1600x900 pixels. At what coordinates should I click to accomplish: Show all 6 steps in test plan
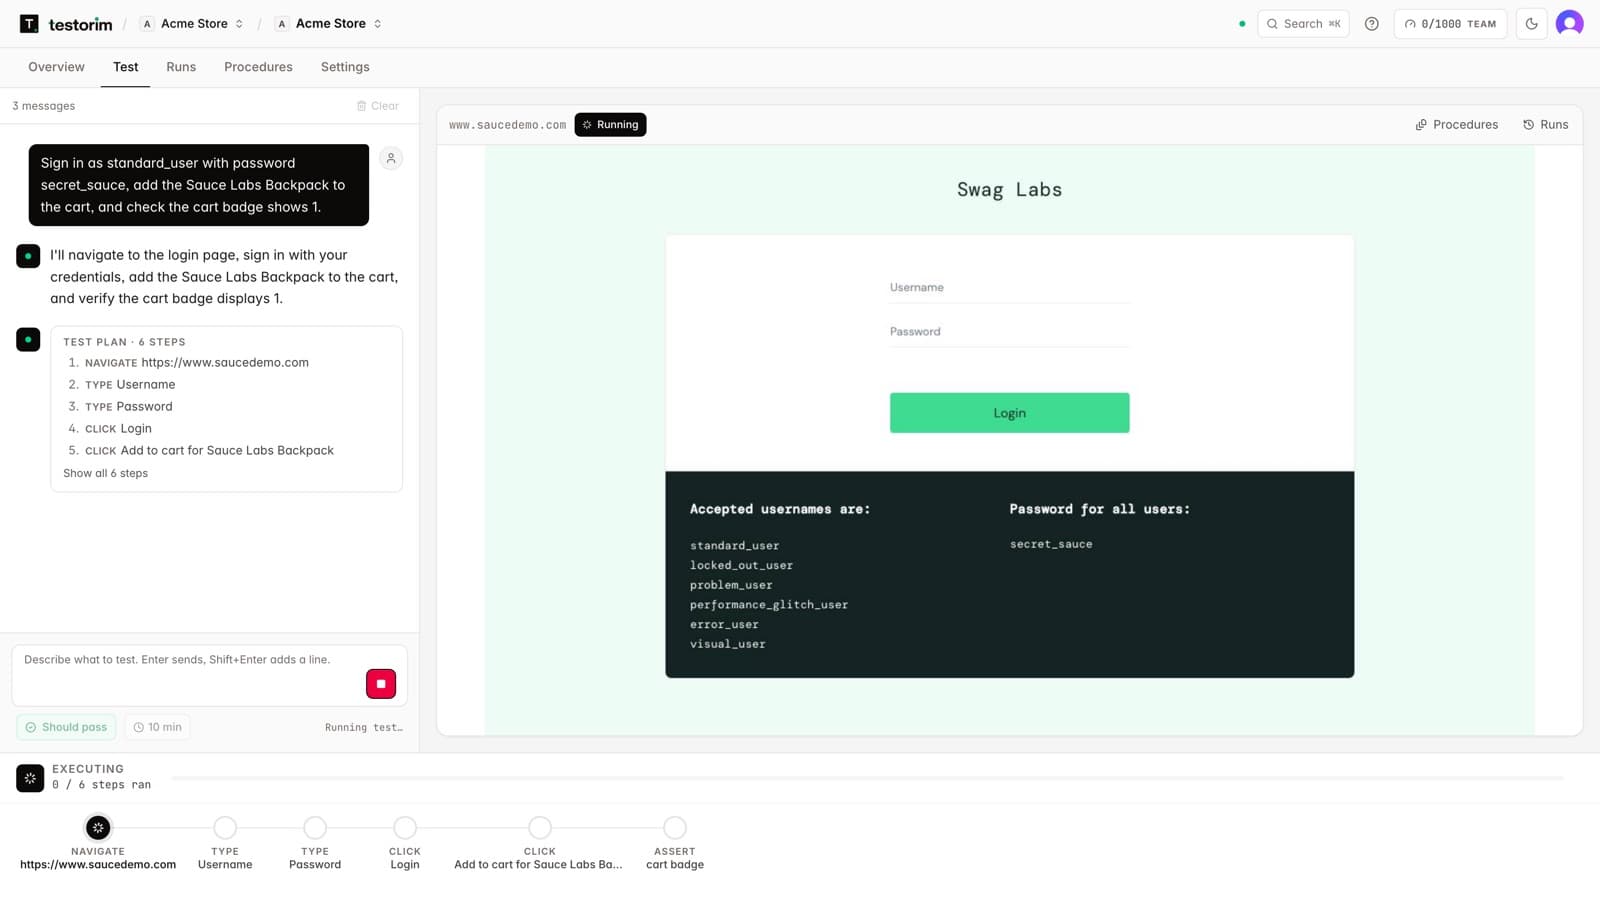point(105,473)
